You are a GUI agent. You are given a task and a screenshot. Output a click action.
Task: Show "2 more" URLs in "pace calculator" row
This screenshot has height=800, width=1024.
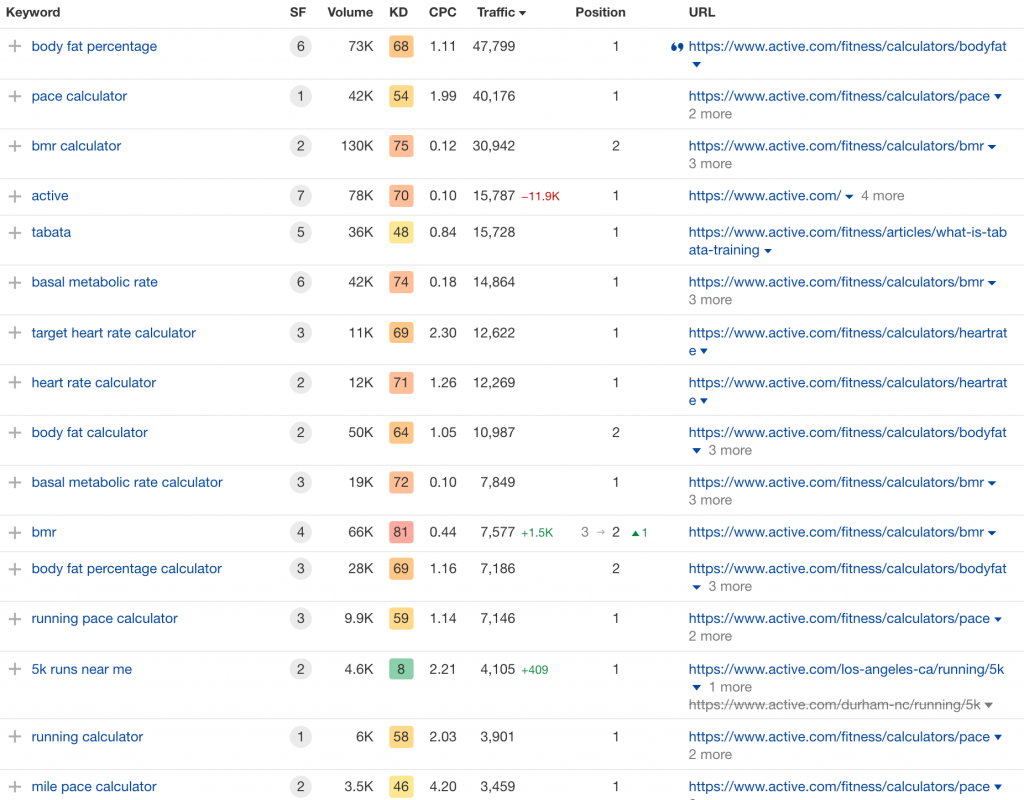click(x=710, y=114)
